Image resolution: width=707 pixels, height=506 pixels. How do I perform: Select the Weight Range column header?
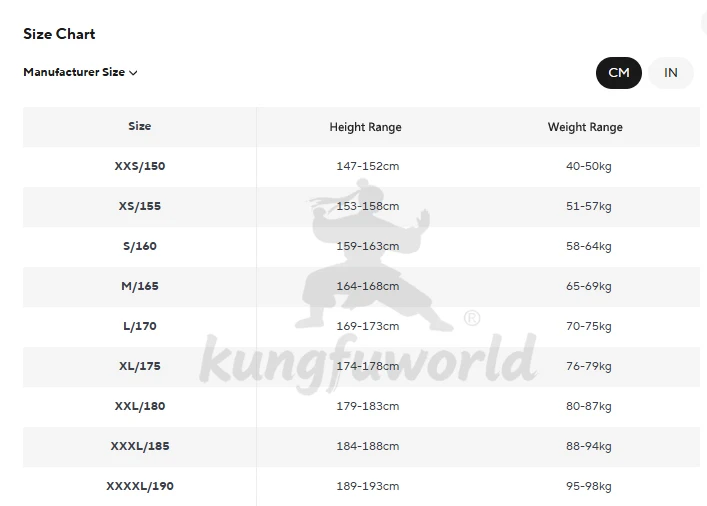pos(585,127)
